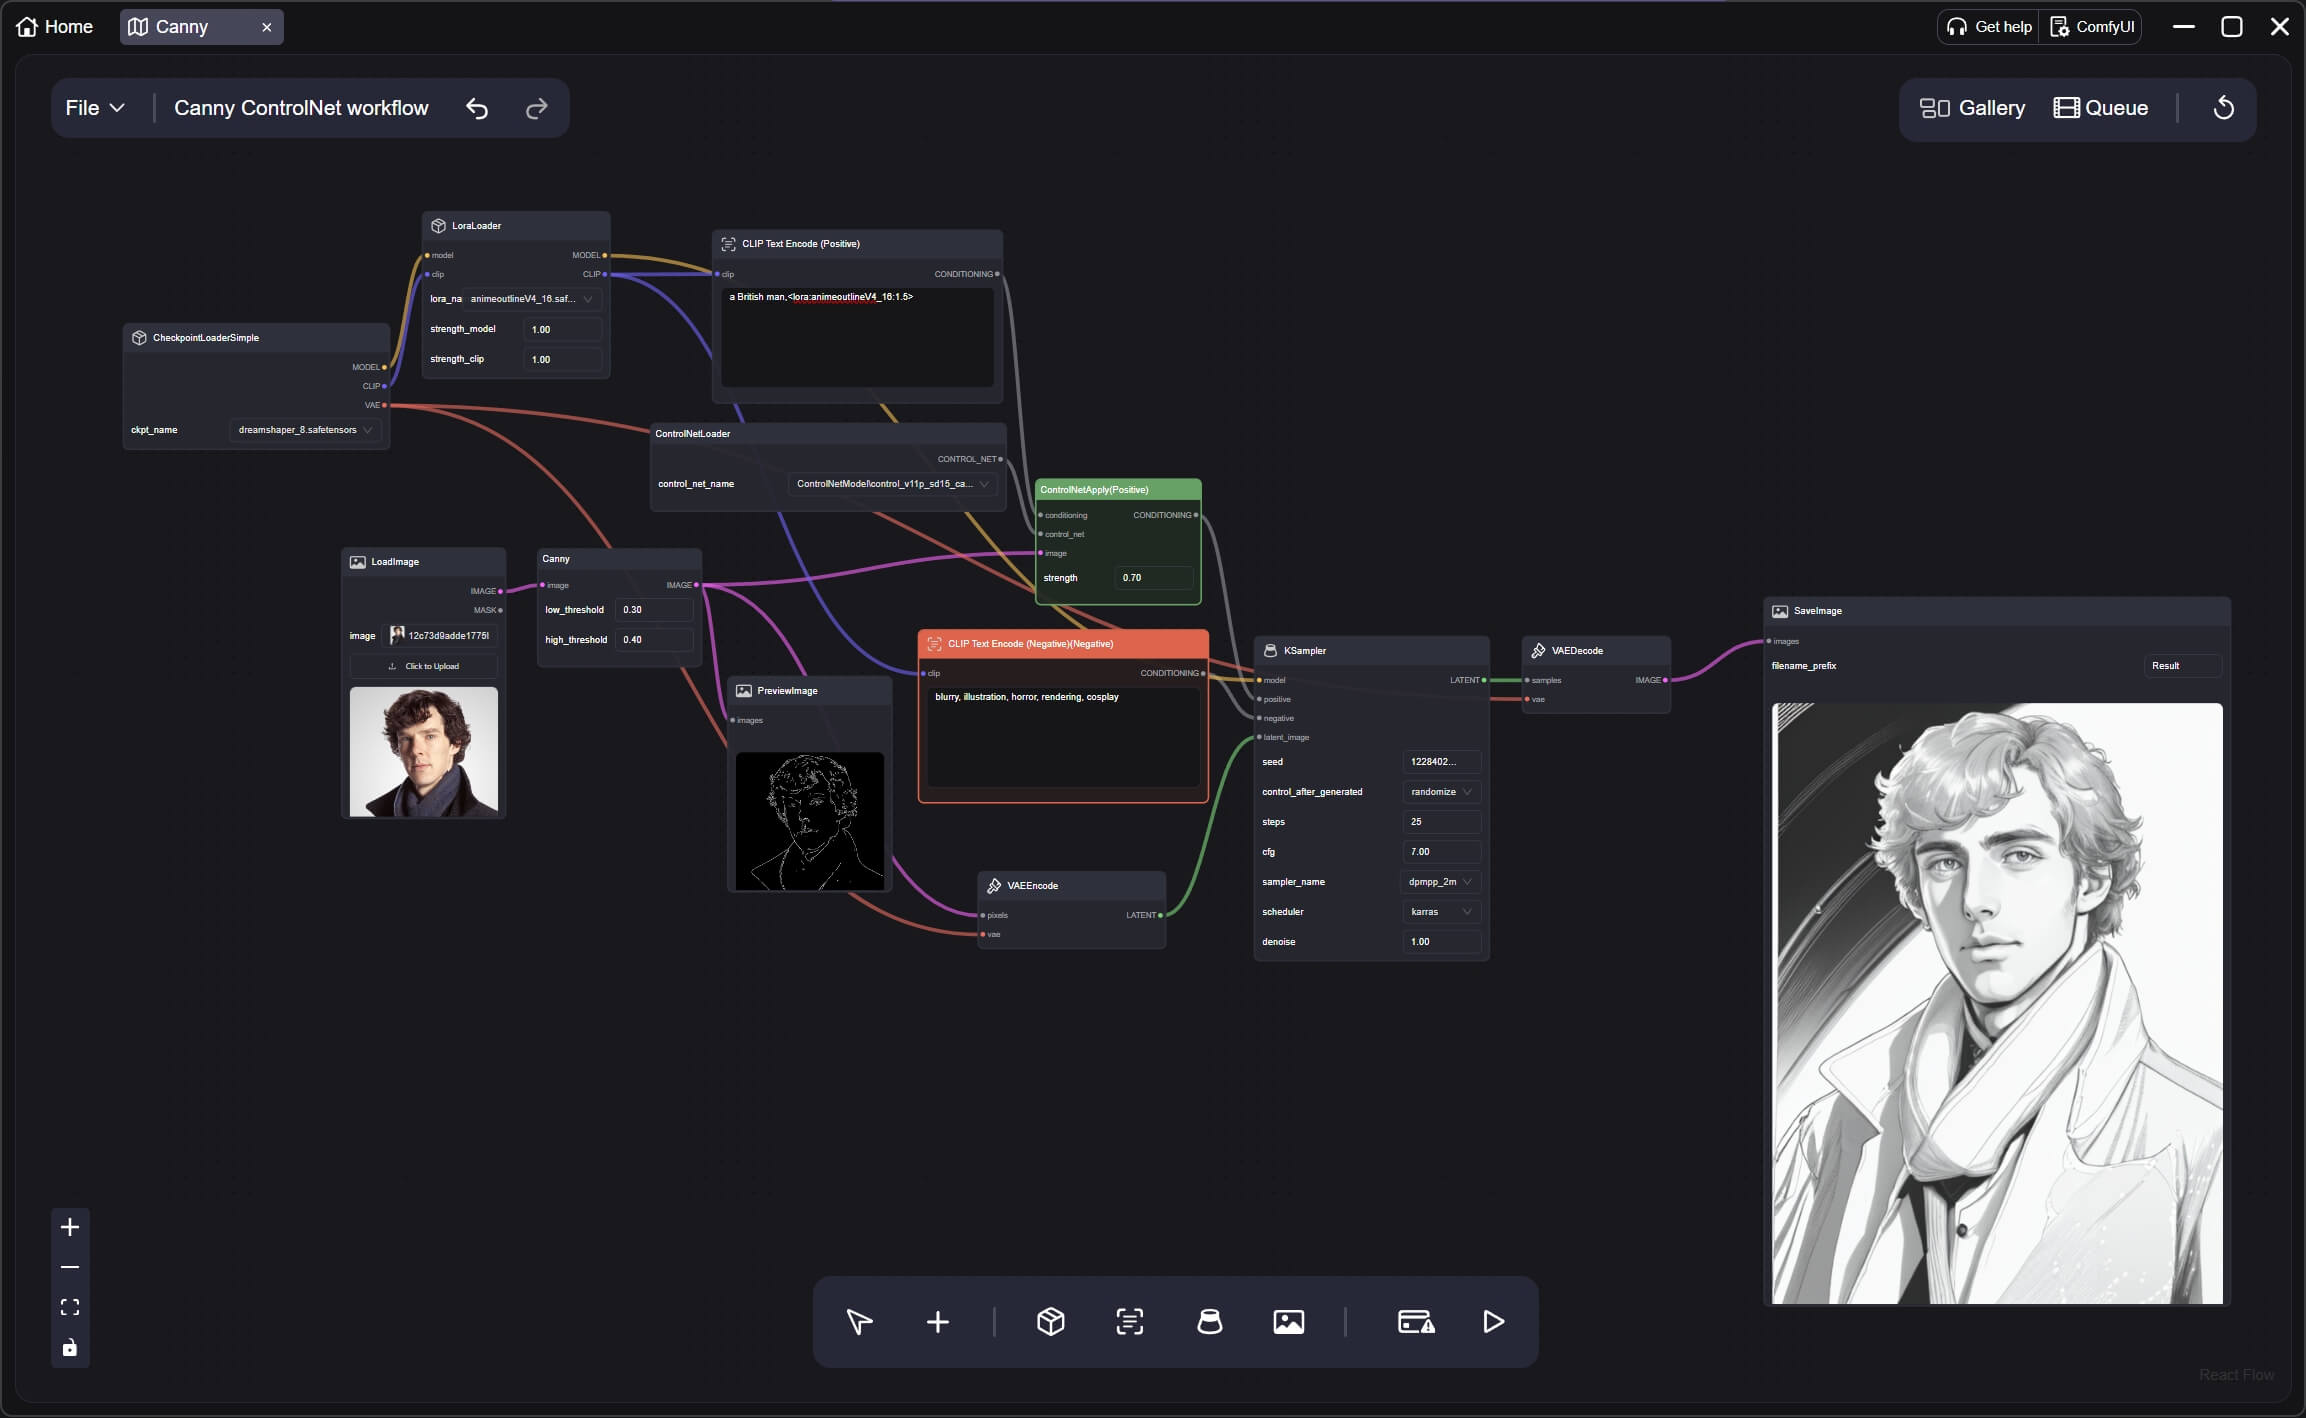
Task: Edit the strength_model value field
Action: pos(563,329)
